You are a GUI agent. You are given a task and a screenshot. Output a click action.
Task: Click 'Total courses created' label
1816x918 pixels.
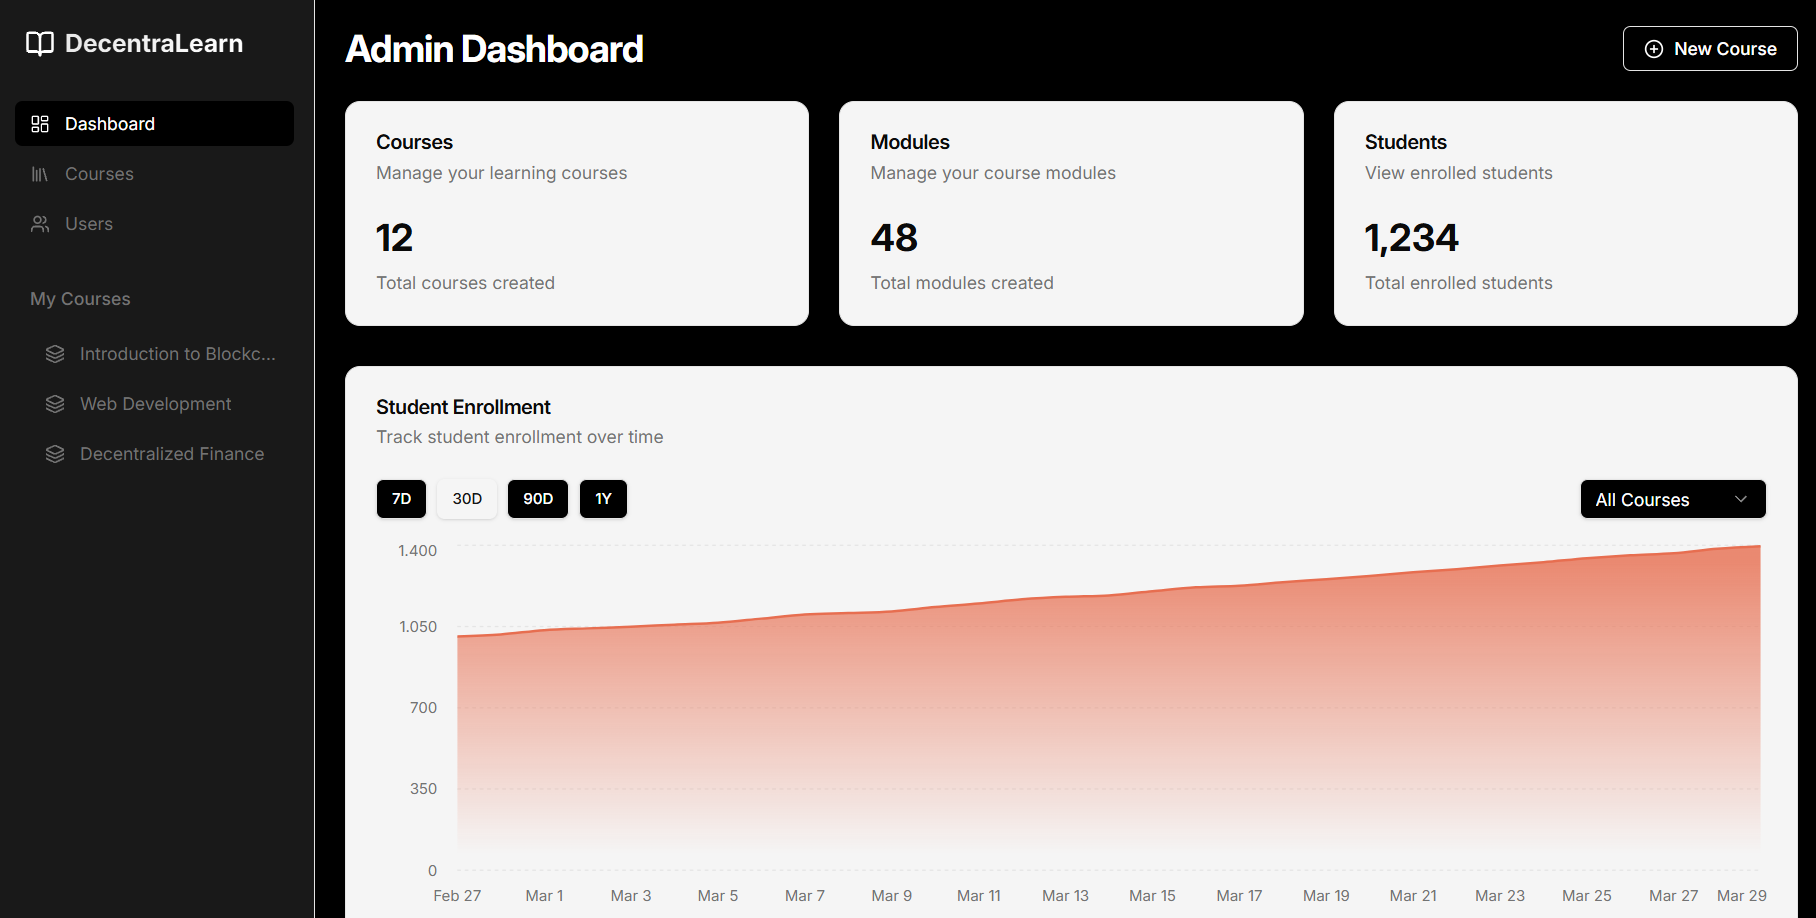click(465, 283)
